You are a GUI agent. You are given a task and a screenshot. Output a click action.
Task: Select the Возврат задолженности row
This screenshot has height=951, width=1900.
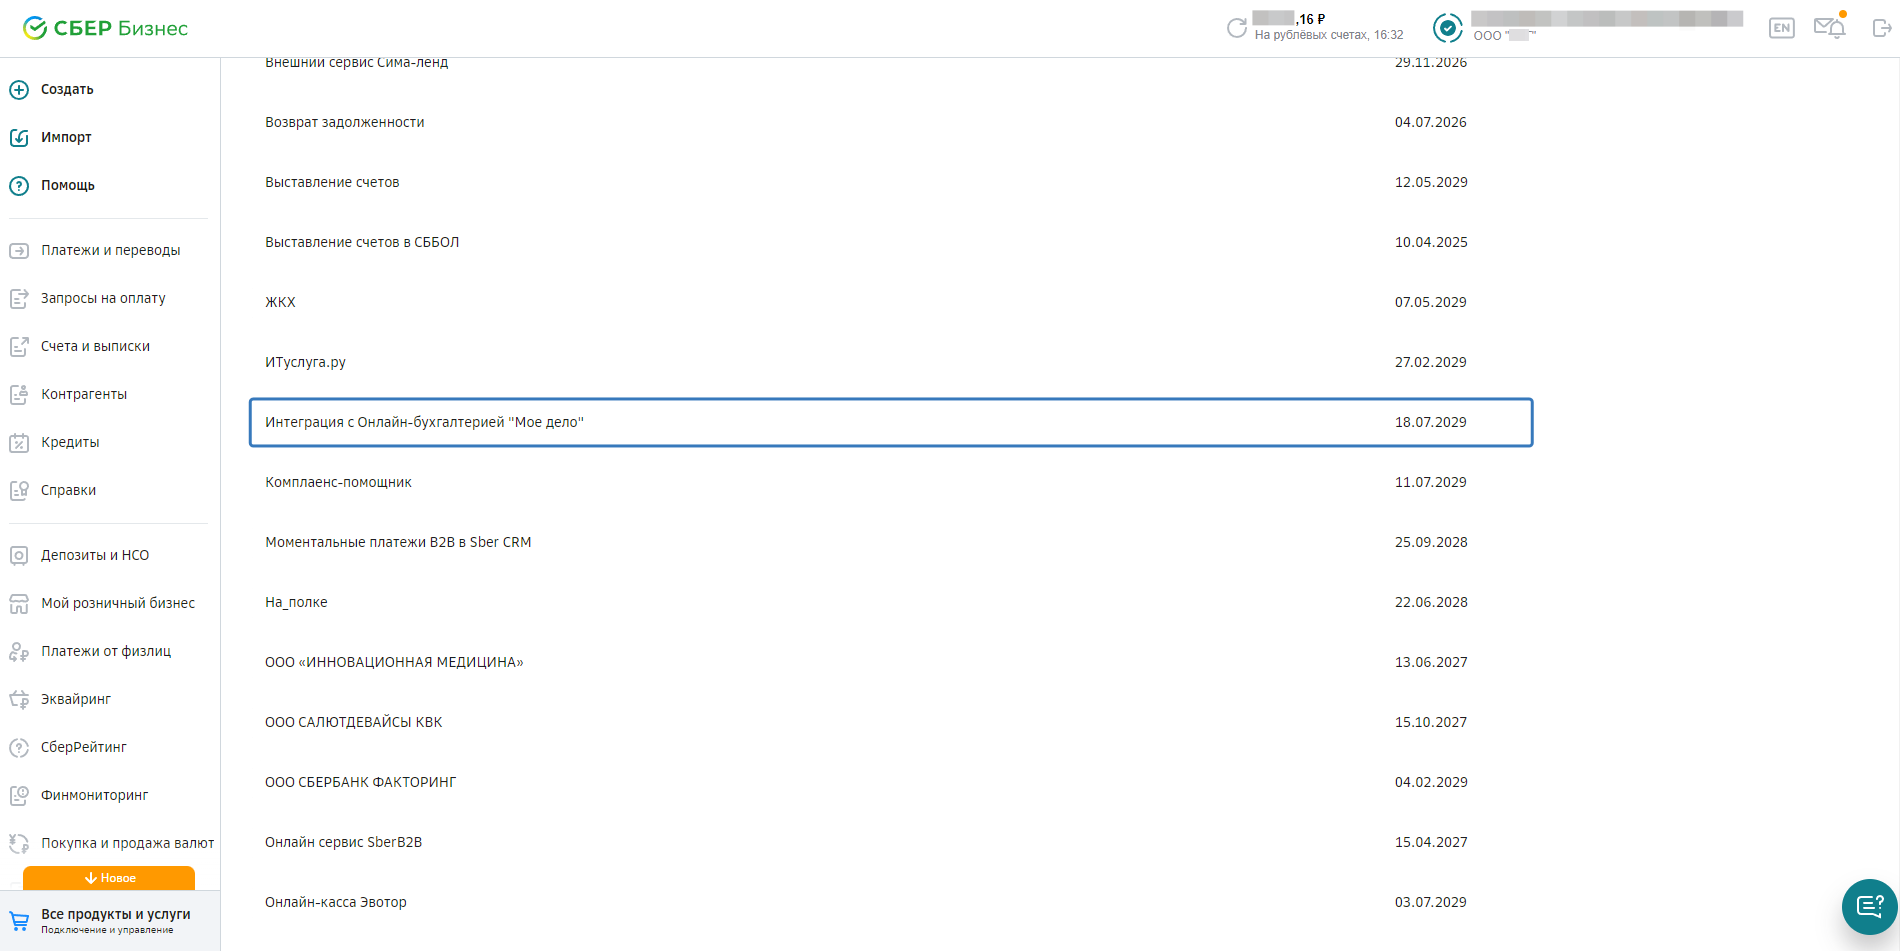point(890,122)
